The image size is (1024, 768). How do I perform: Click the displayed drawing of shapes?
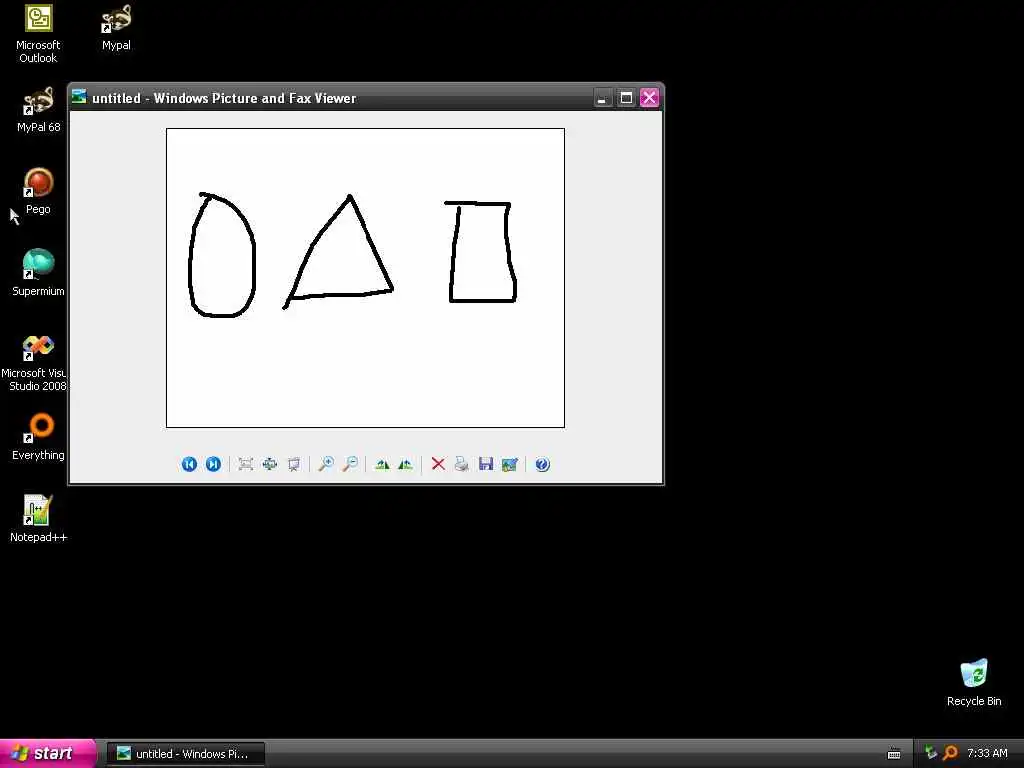[365, 278]
